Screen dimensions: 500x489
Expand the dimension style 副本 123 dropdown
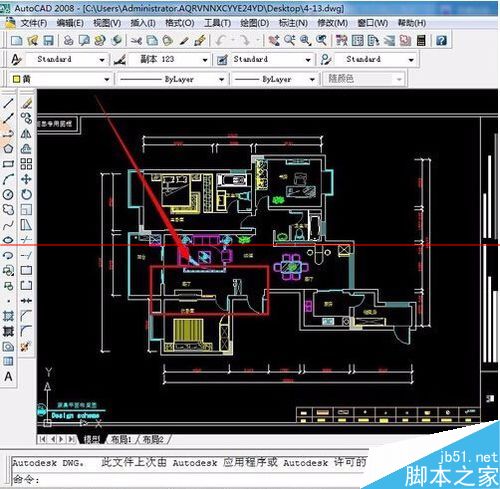[x=205, y=60]
